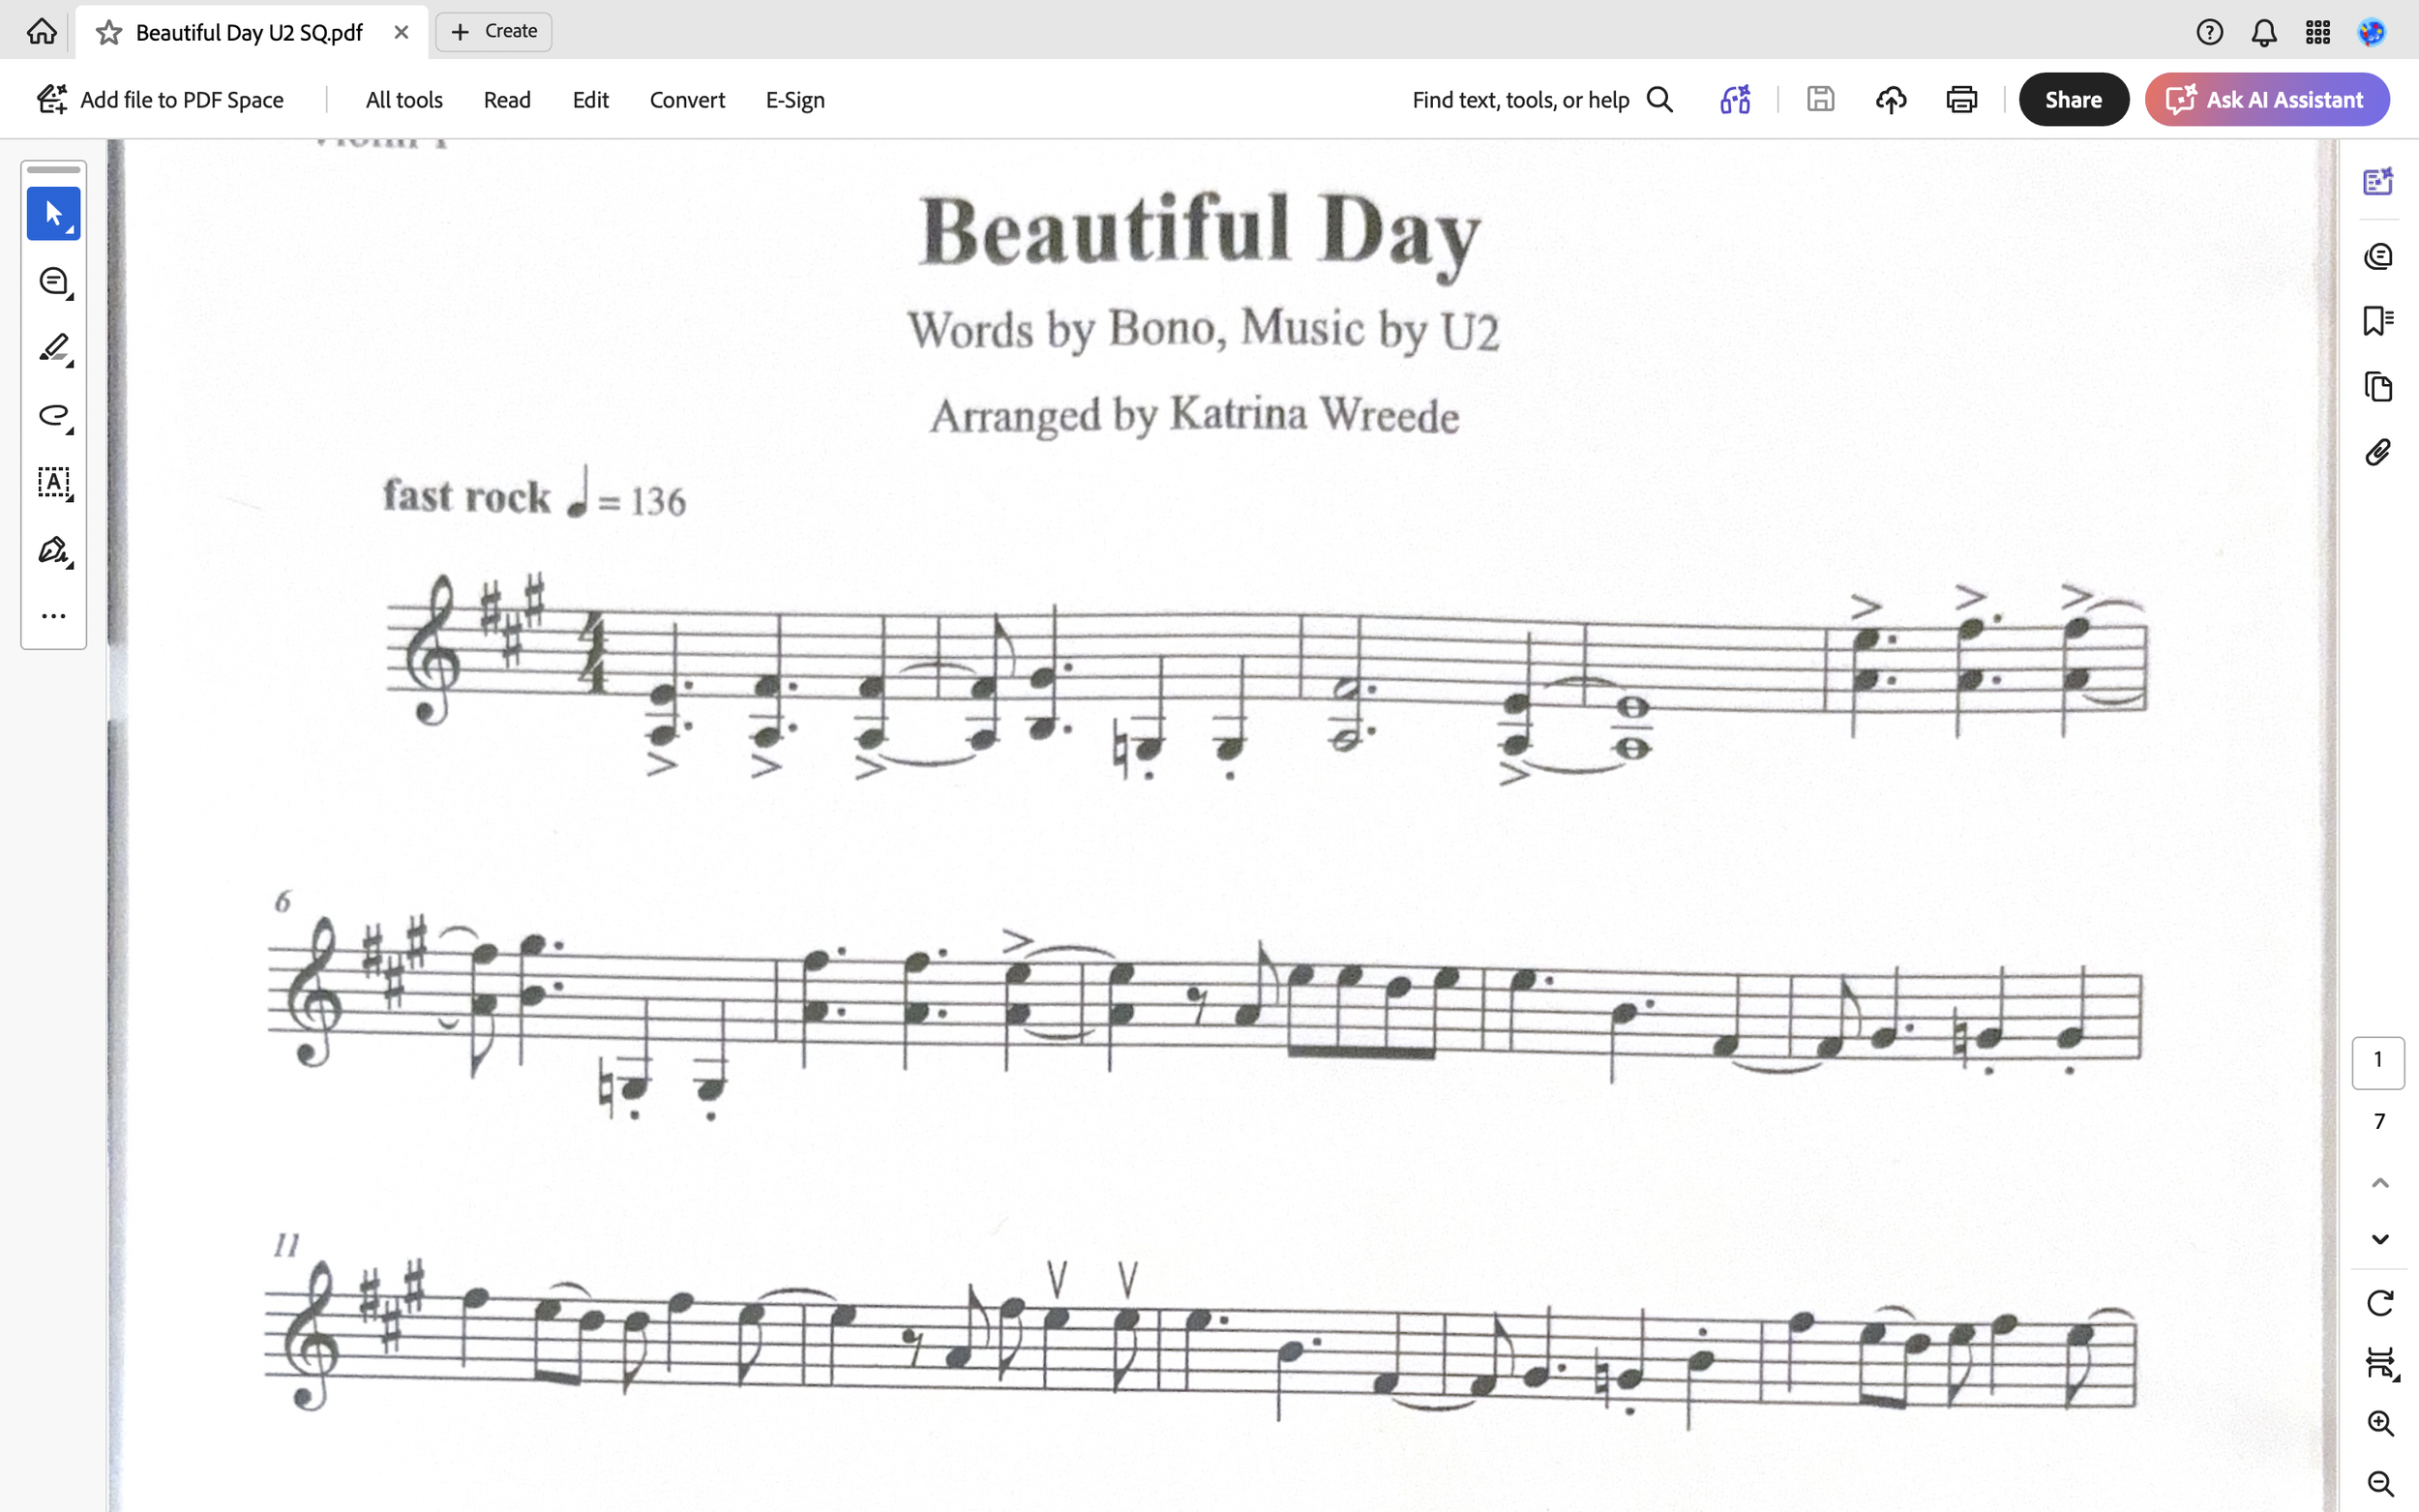Zoom out with the minus magnifier
2419x1512 pixels.
coord(2380,1483)
